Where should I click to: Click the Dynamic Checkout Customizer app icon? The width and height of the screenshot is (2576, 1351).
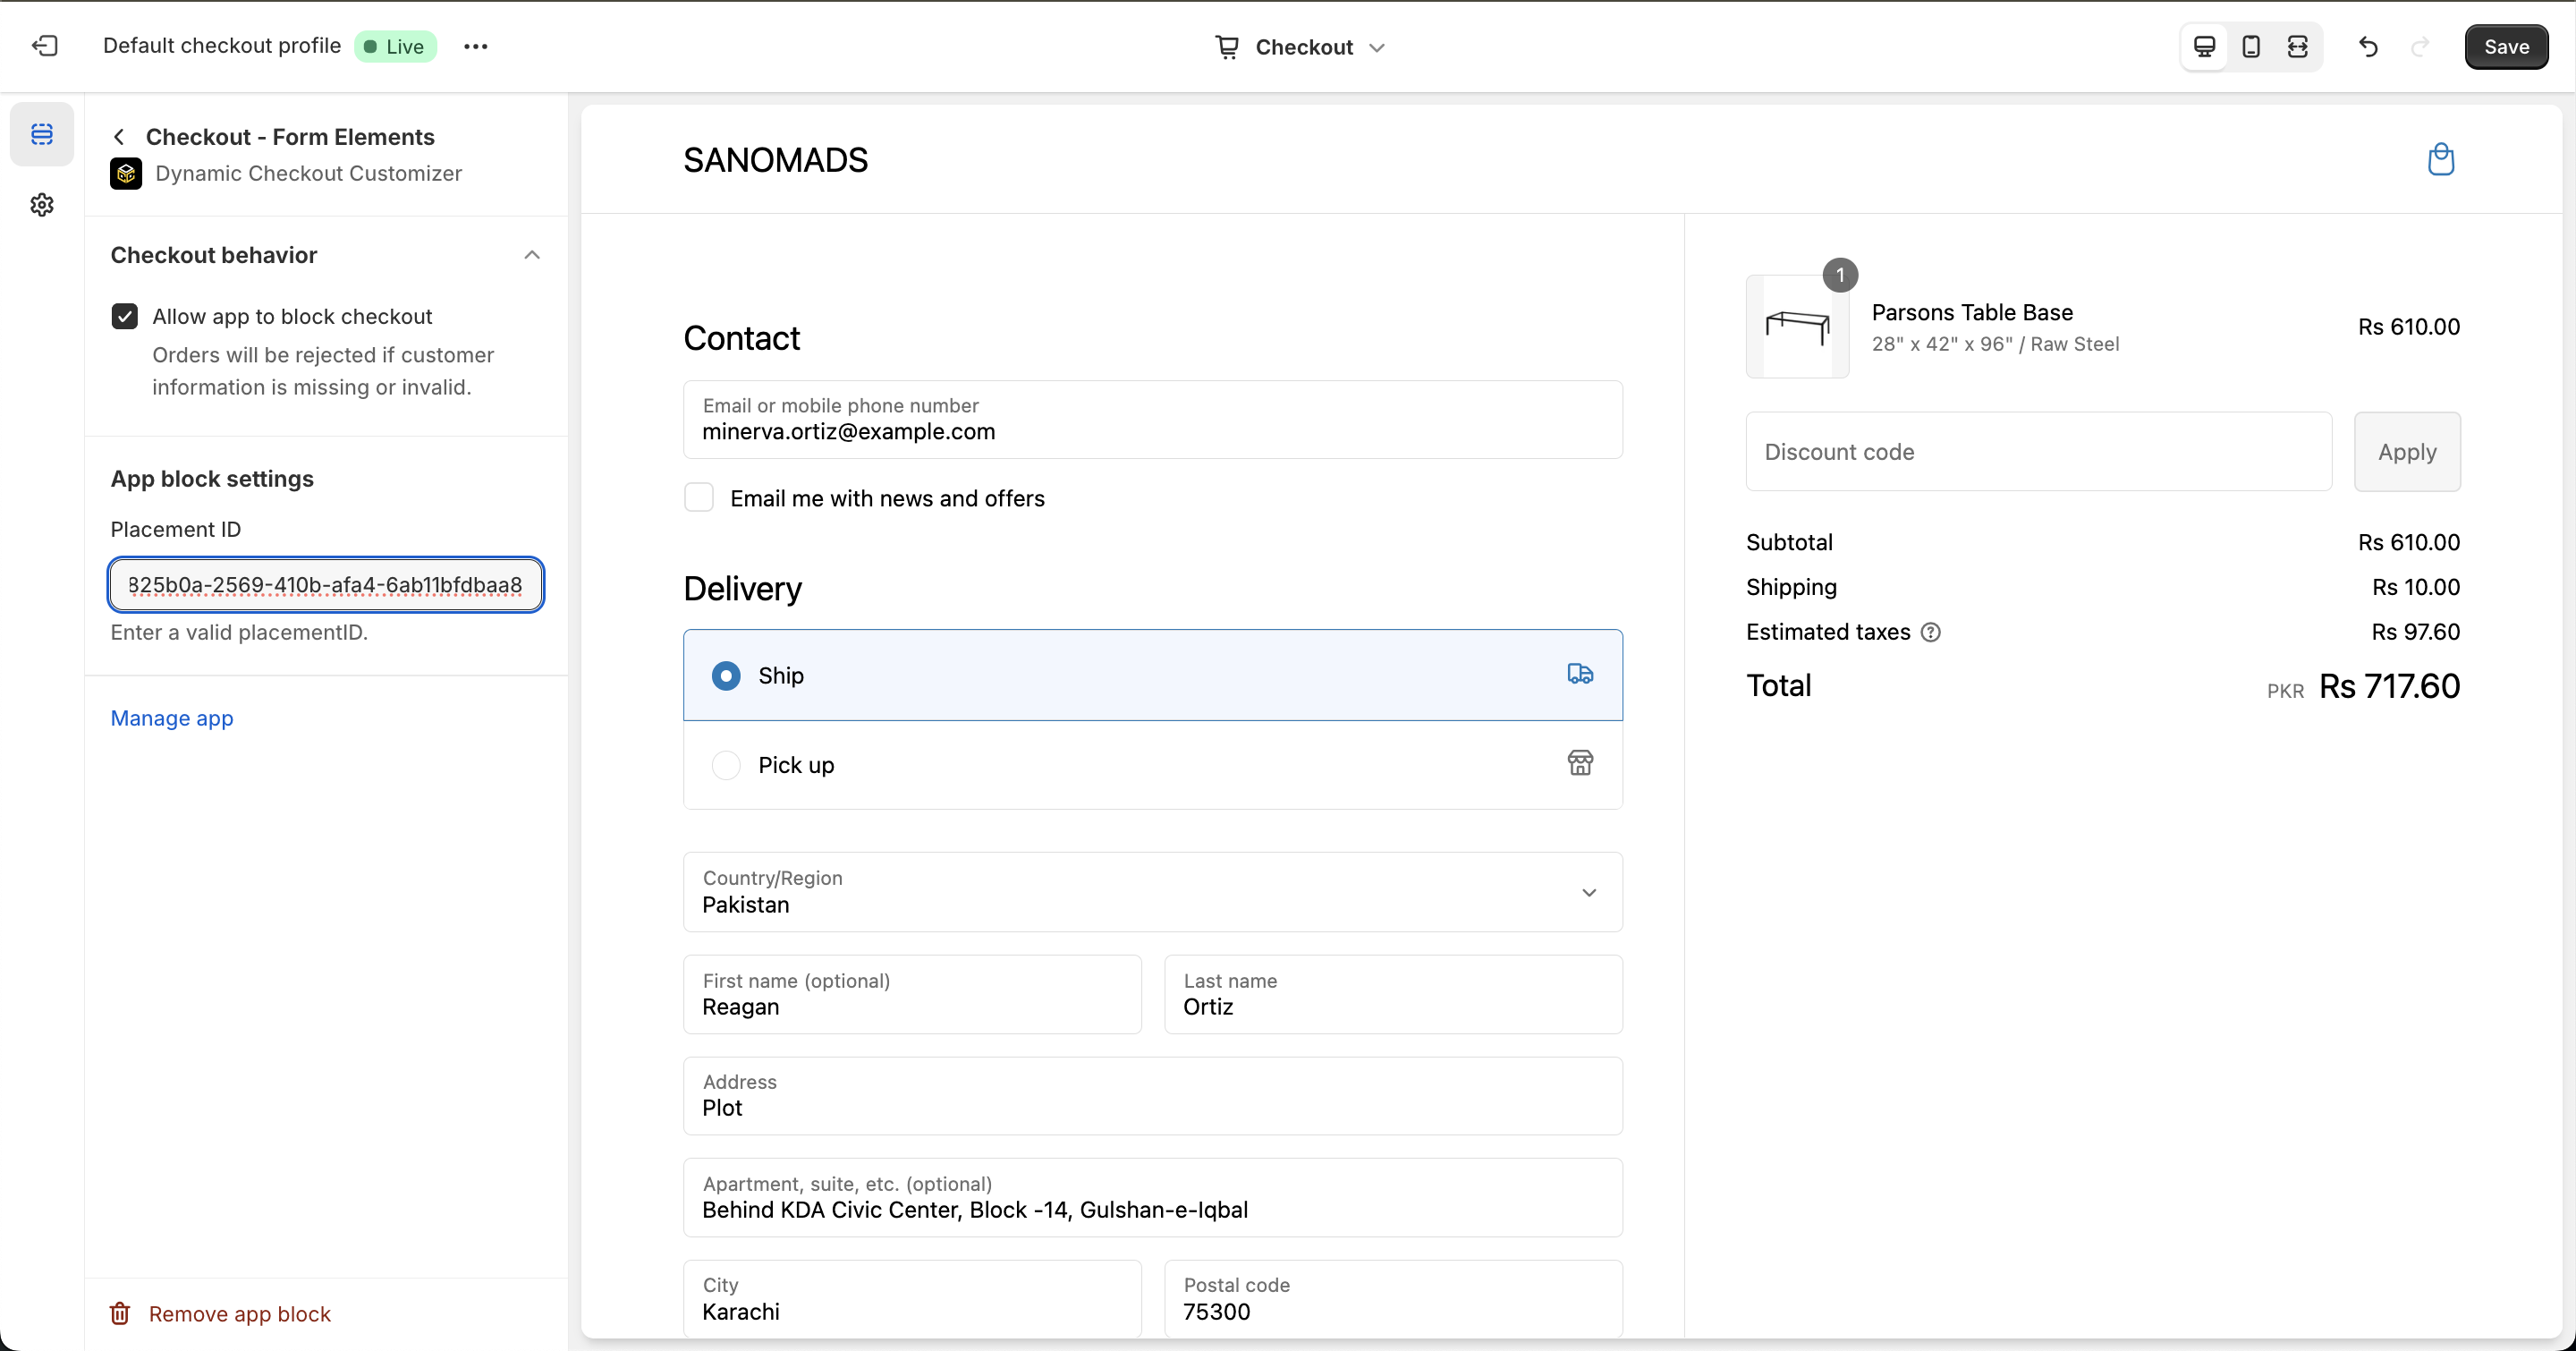pos(126,174)
